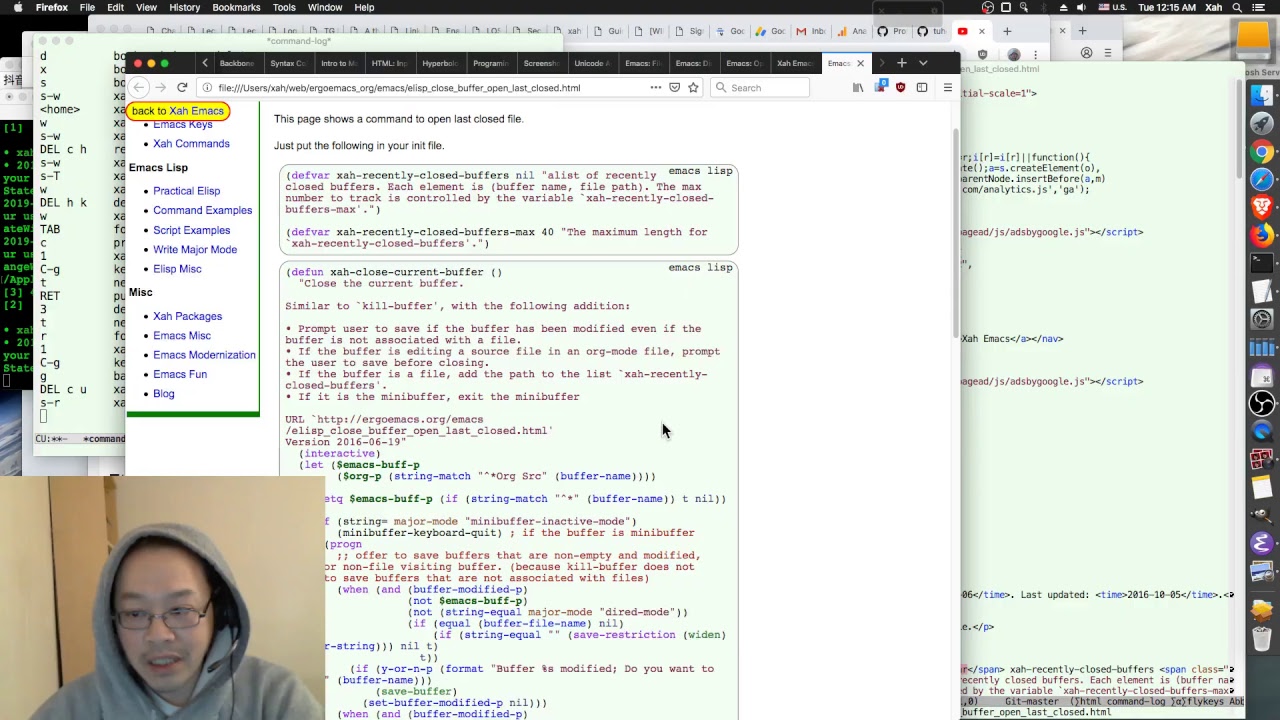
Task: Close the active Emacs tab
Action: pyautogui.click(x=860, y=63)
